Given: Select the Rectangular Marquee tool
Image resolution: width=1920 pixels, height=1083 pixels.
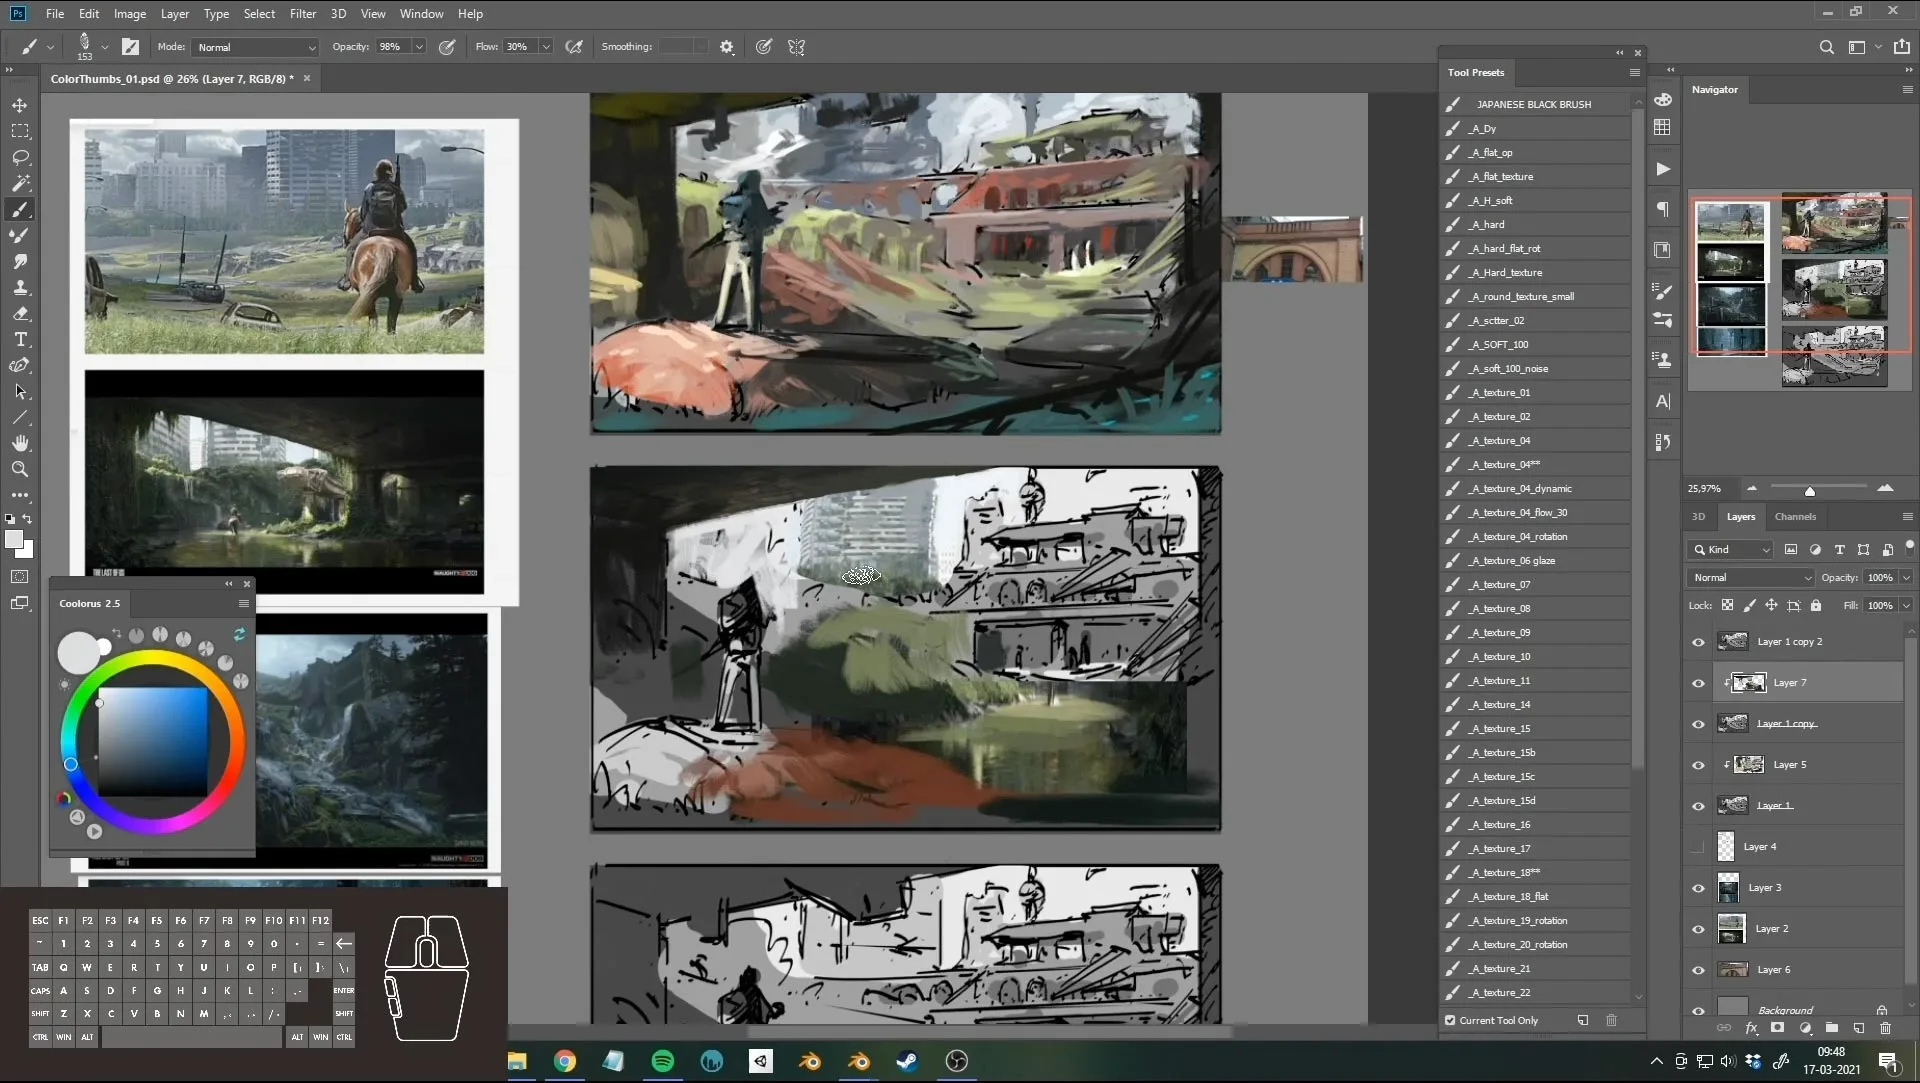Looking at the screenshot, I should (20, 131).
